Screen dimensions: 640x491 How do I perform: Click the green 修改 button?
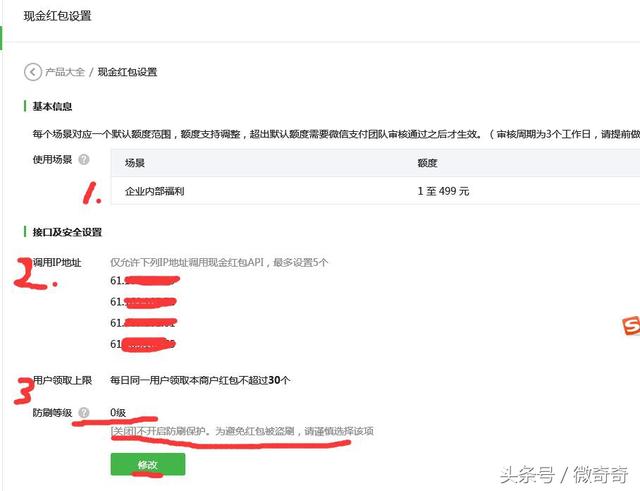[148, 464]
